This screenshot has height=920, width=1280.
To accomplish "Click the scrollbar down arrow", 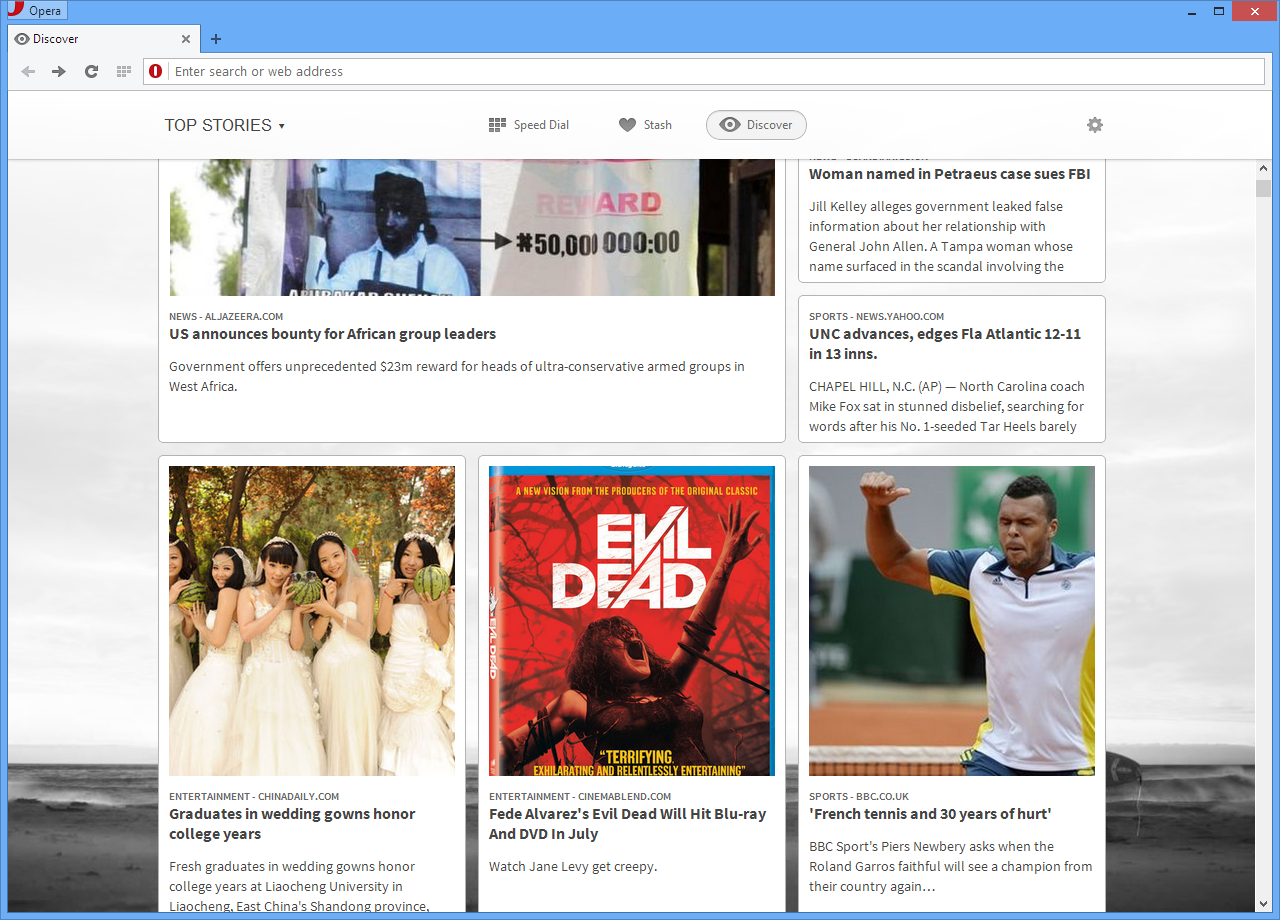I will 1264,903.
